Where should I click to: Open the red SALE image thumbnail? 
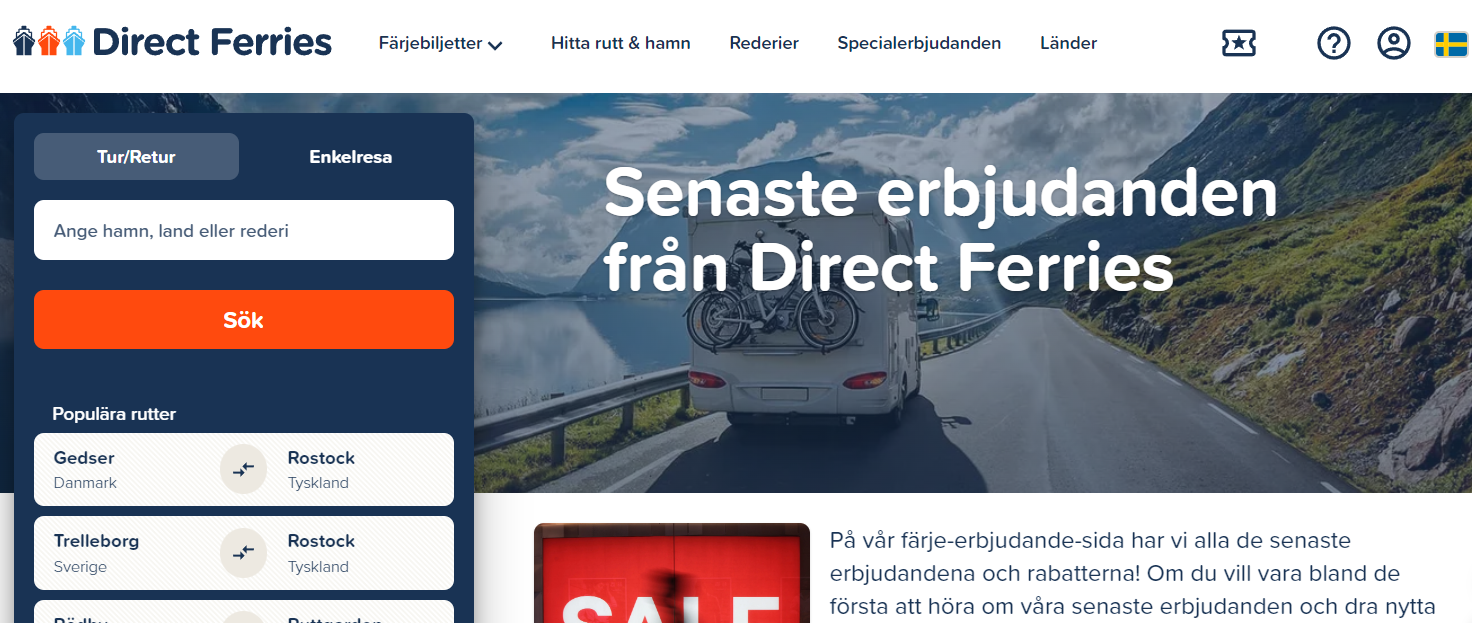point(672,573)
